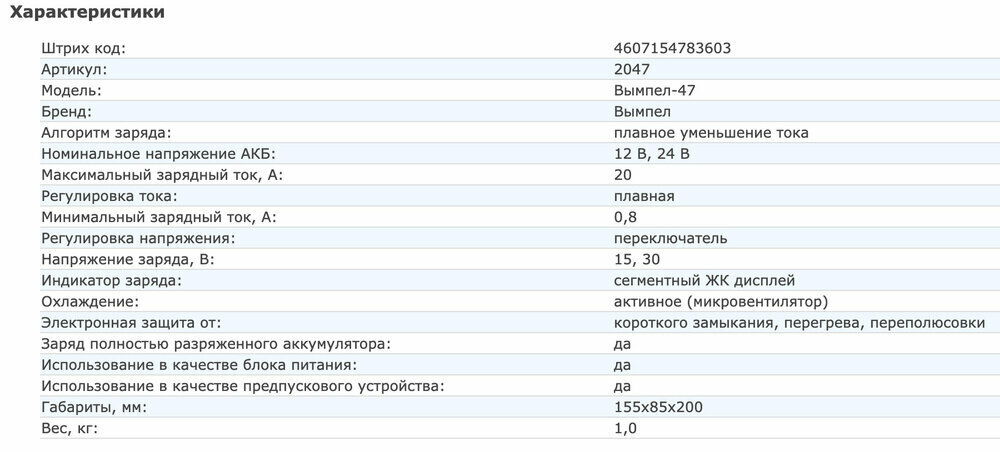This screenshot has width=1000, height=452.
Task: Click the 'Характеристики' heading
Action: pyautogui.click(x=87, y=12)
